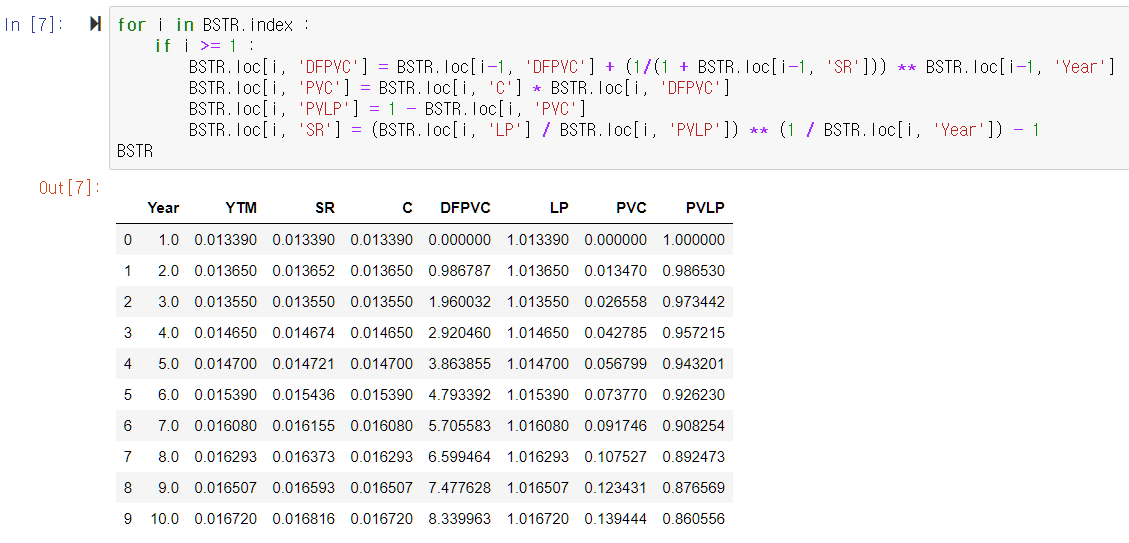This screenshot has width=1129, height=543.
Task: Click the LP value 1.015390
Action: click(538, 395)
